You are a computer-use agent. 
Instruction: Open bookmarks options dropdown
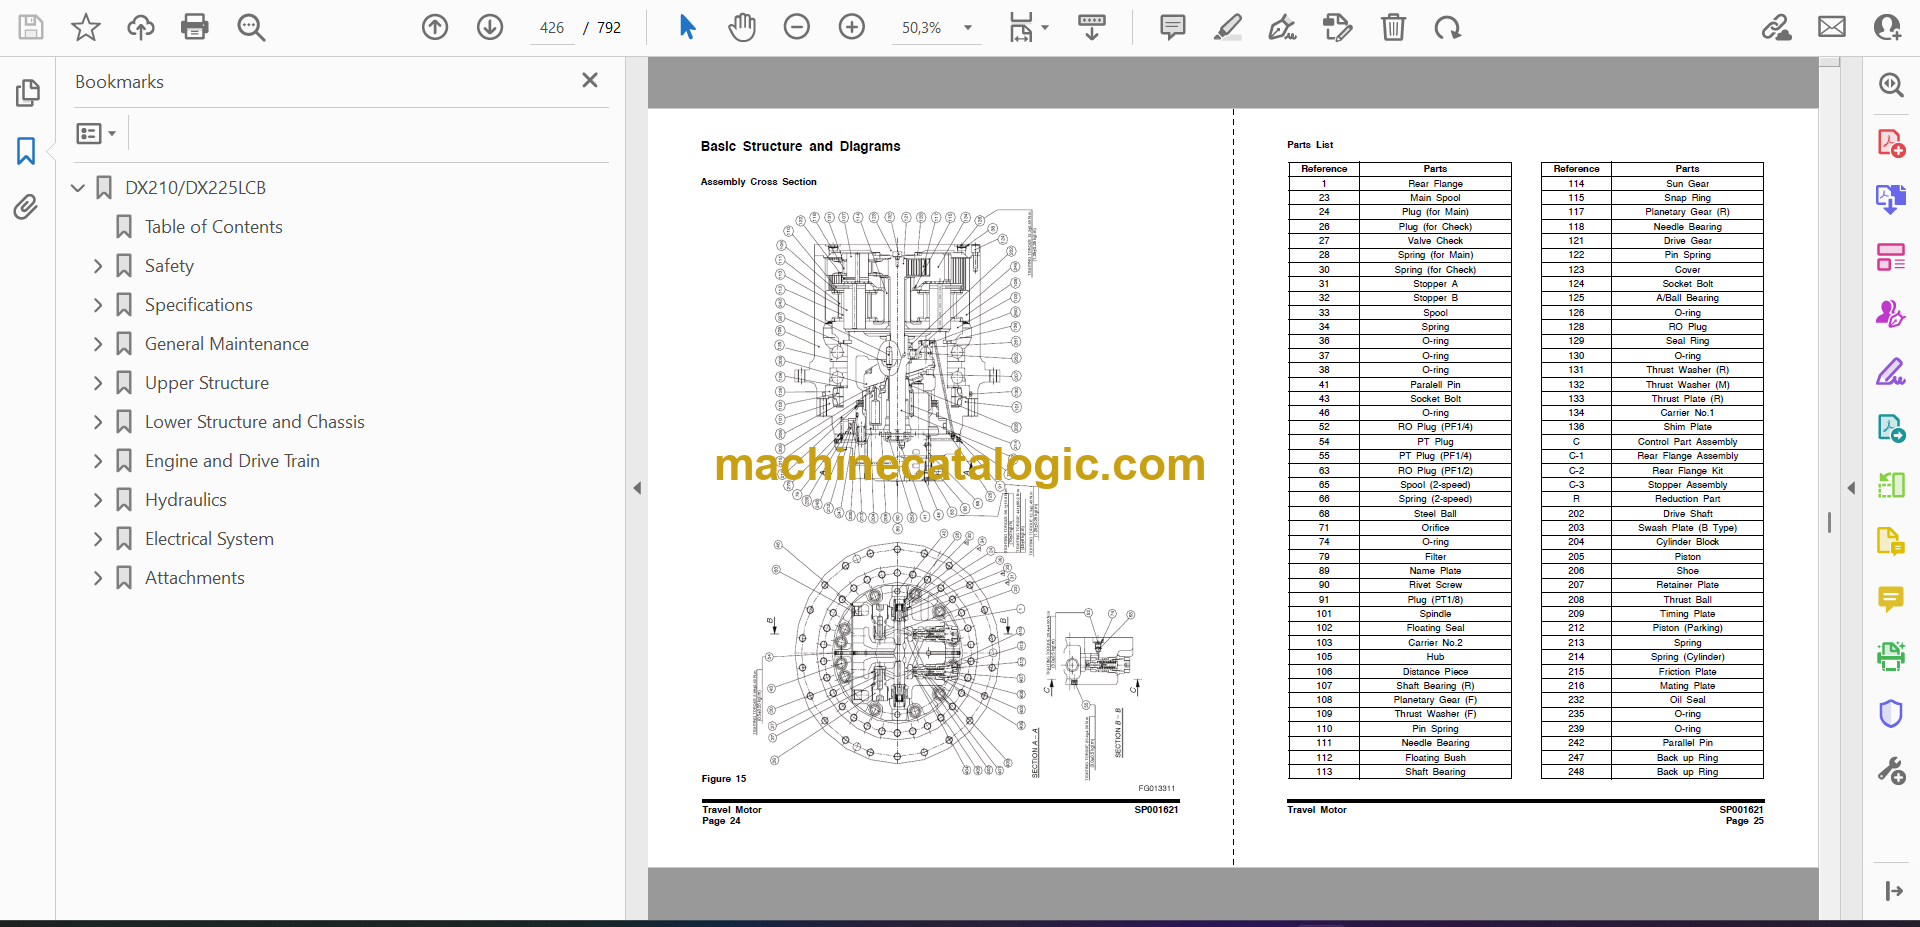click(96, 133)
